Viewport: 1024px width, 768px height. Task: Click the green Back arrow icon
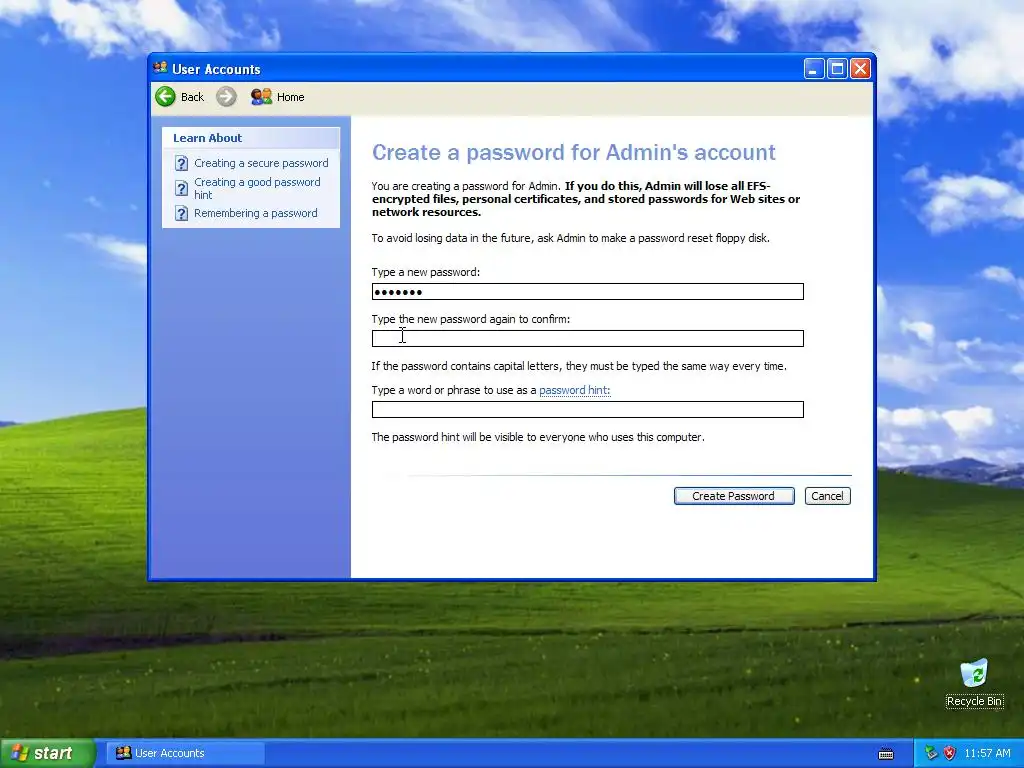[x=165, y=97]
